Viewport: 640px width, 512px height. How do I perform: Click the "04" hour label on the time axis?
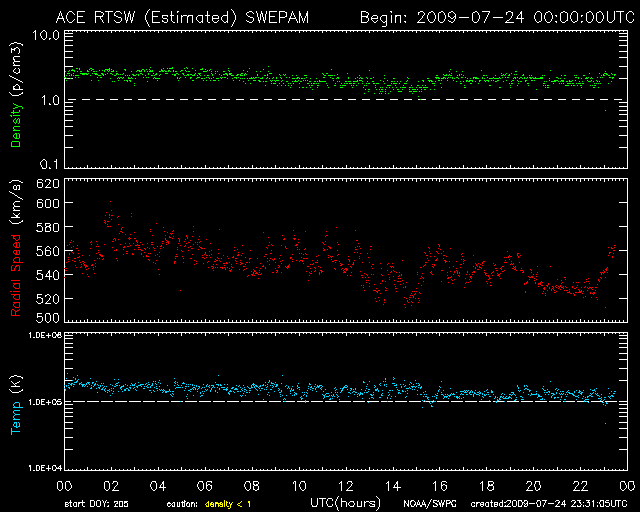pyautogui.click(x=158, y=486)
